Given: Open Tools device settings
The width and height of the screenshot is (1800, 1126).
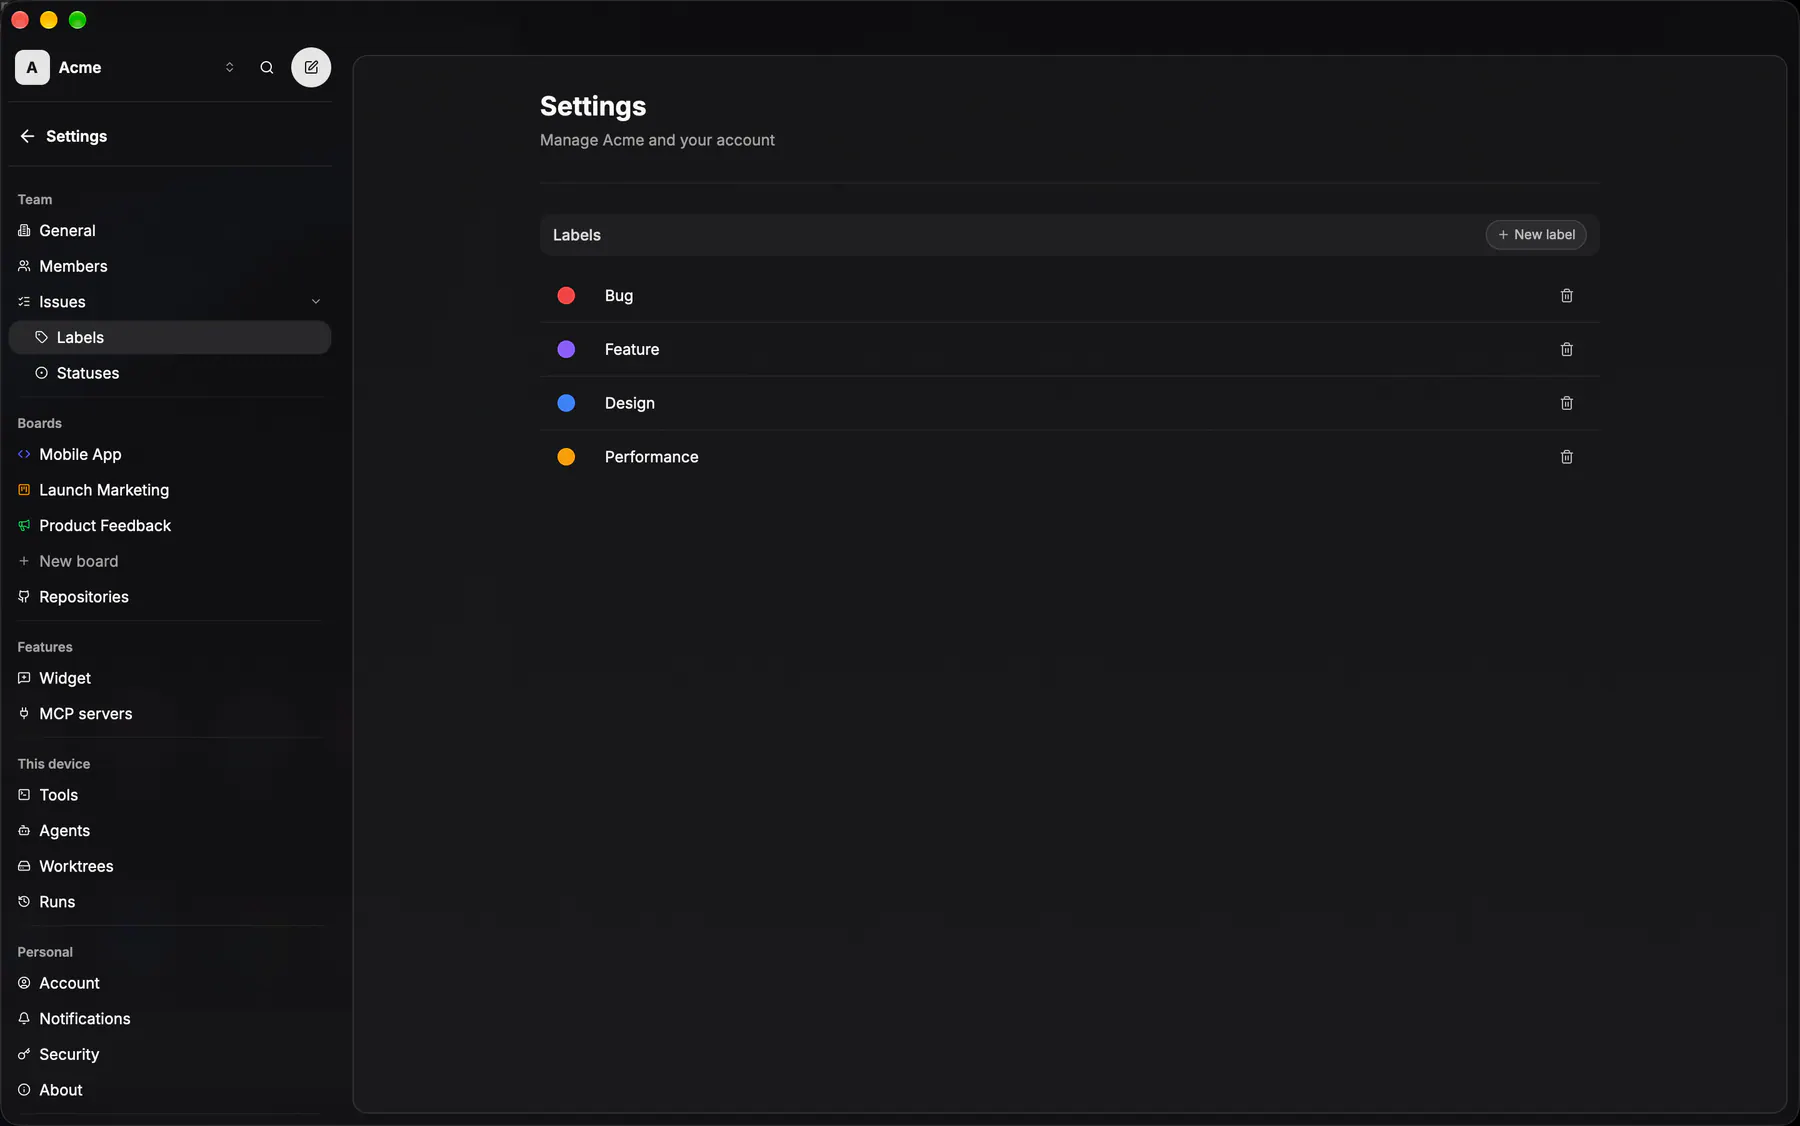Looking at the screenshot, I should coord(170,795).
